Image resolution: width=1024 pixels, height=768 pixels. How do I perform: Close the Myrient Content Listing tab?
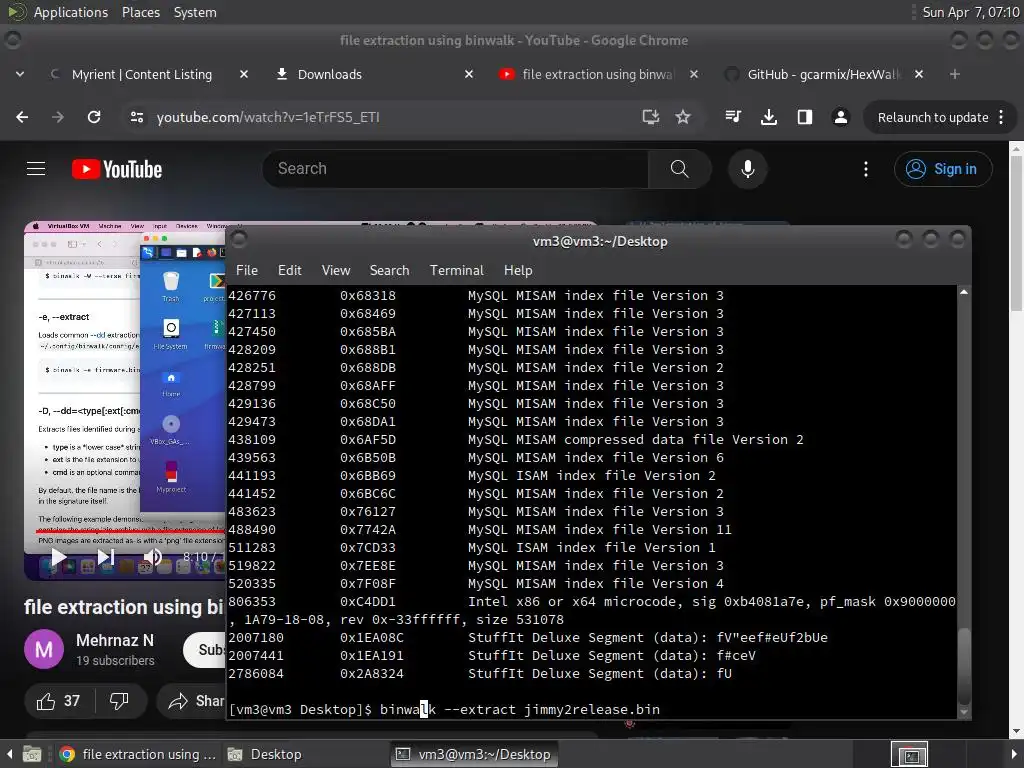click(244, 74)
